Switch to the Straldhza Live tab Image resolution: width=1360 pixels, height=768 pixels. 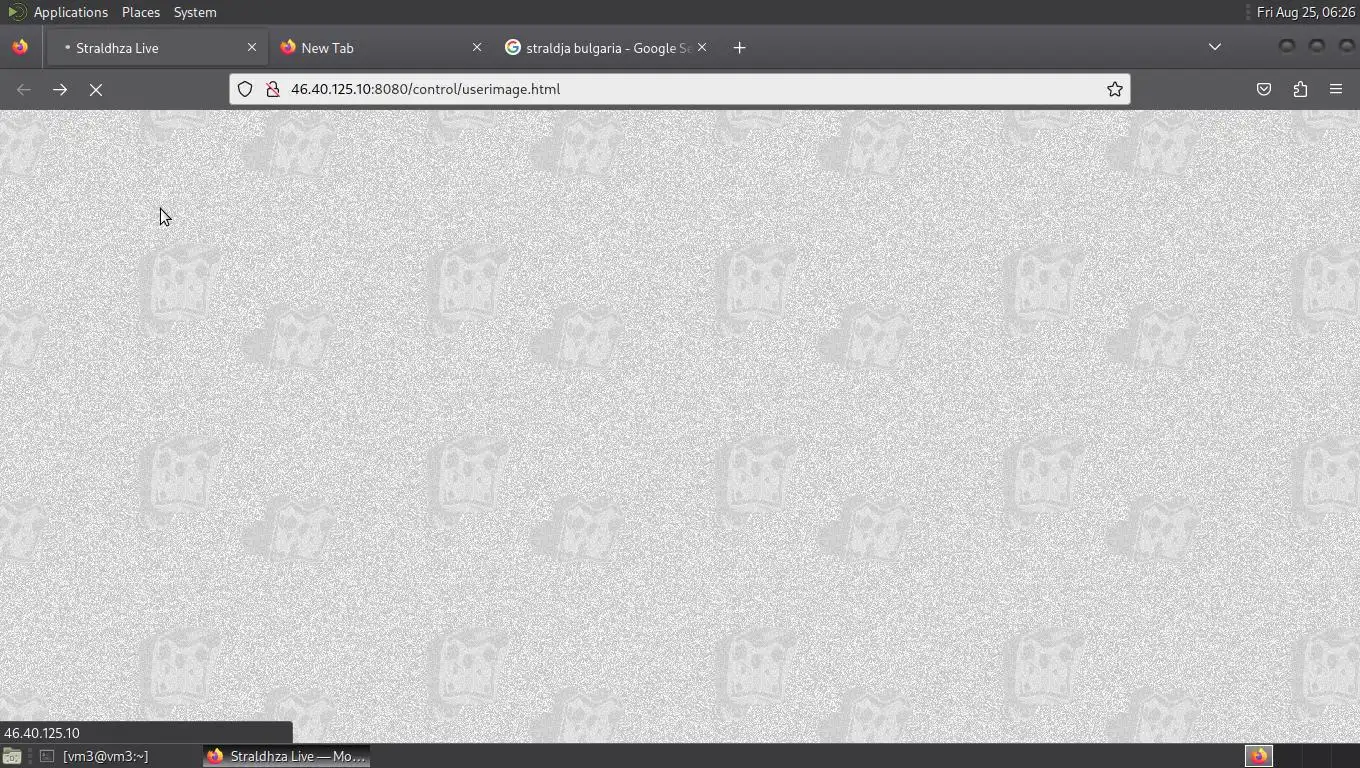155,48
